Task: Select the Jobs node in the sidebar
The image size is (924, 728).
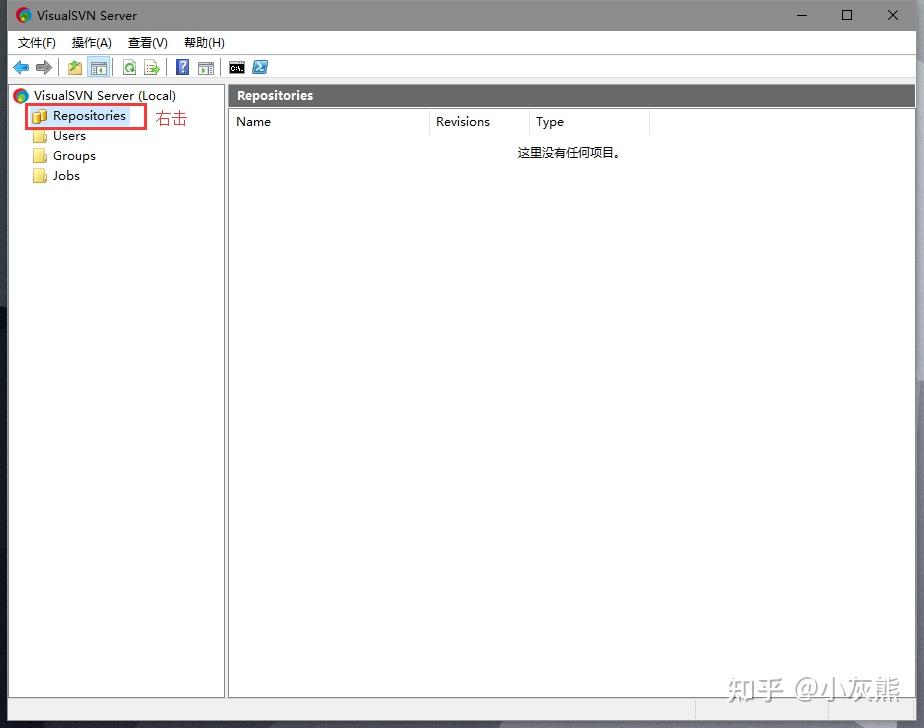Action: point(66,175)
